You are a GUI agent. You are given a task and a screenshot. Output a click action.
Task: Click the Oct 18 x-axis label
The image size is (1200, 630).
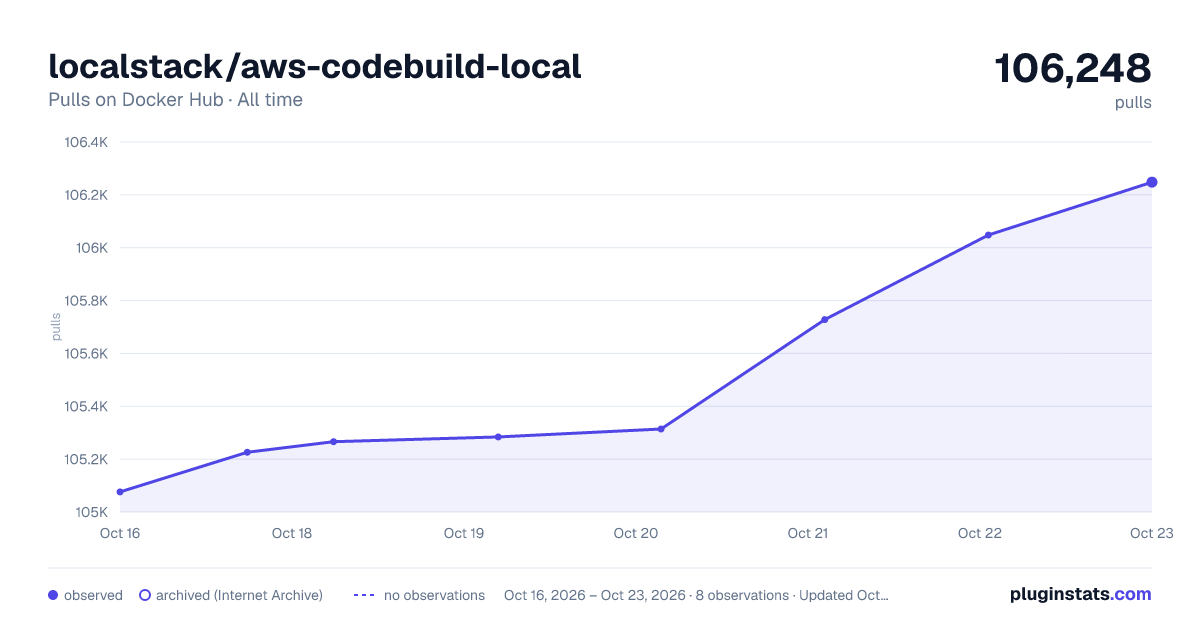pos(292,533)
